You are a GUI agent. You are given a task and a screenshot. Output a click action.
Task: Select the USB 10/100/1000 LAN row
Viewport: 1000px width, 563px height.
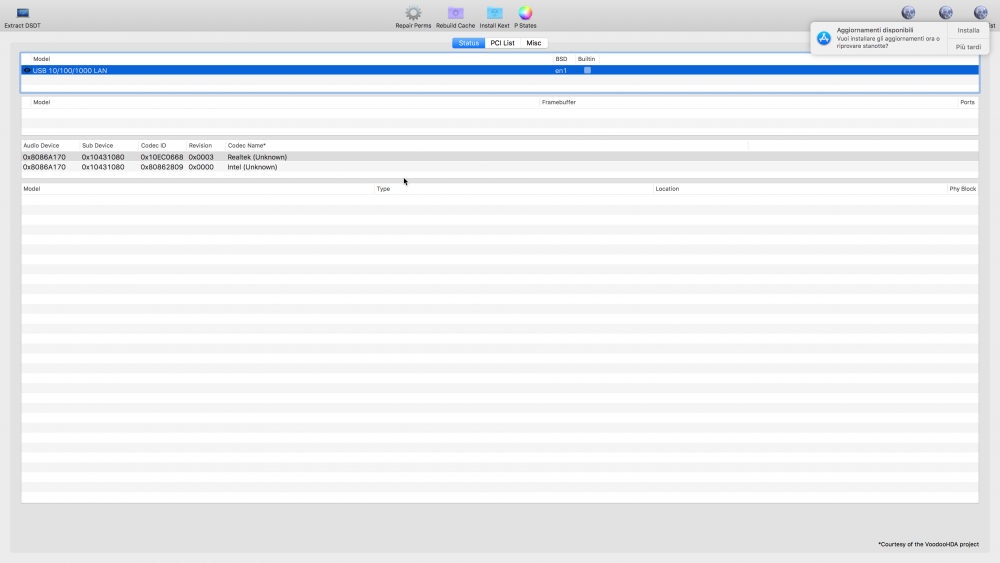coord(500,70)
